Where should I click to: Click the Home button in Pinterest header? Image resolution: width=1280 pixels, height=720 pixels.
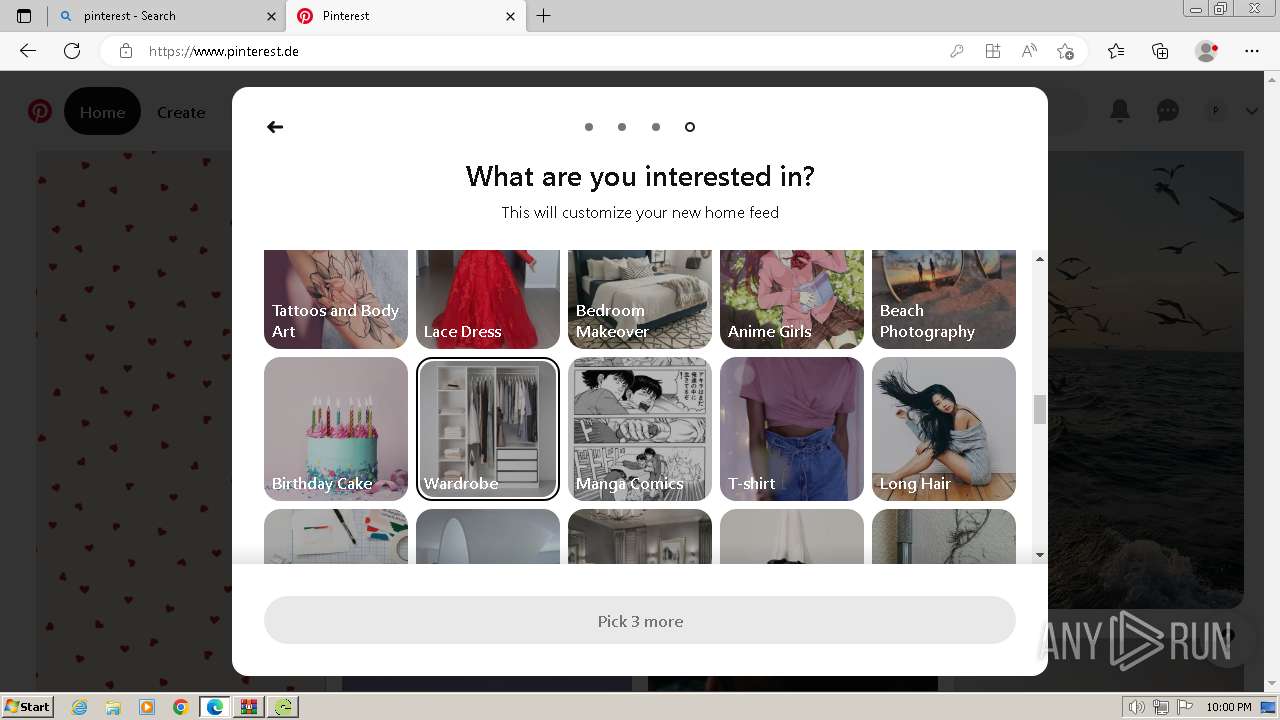[102, 112]
